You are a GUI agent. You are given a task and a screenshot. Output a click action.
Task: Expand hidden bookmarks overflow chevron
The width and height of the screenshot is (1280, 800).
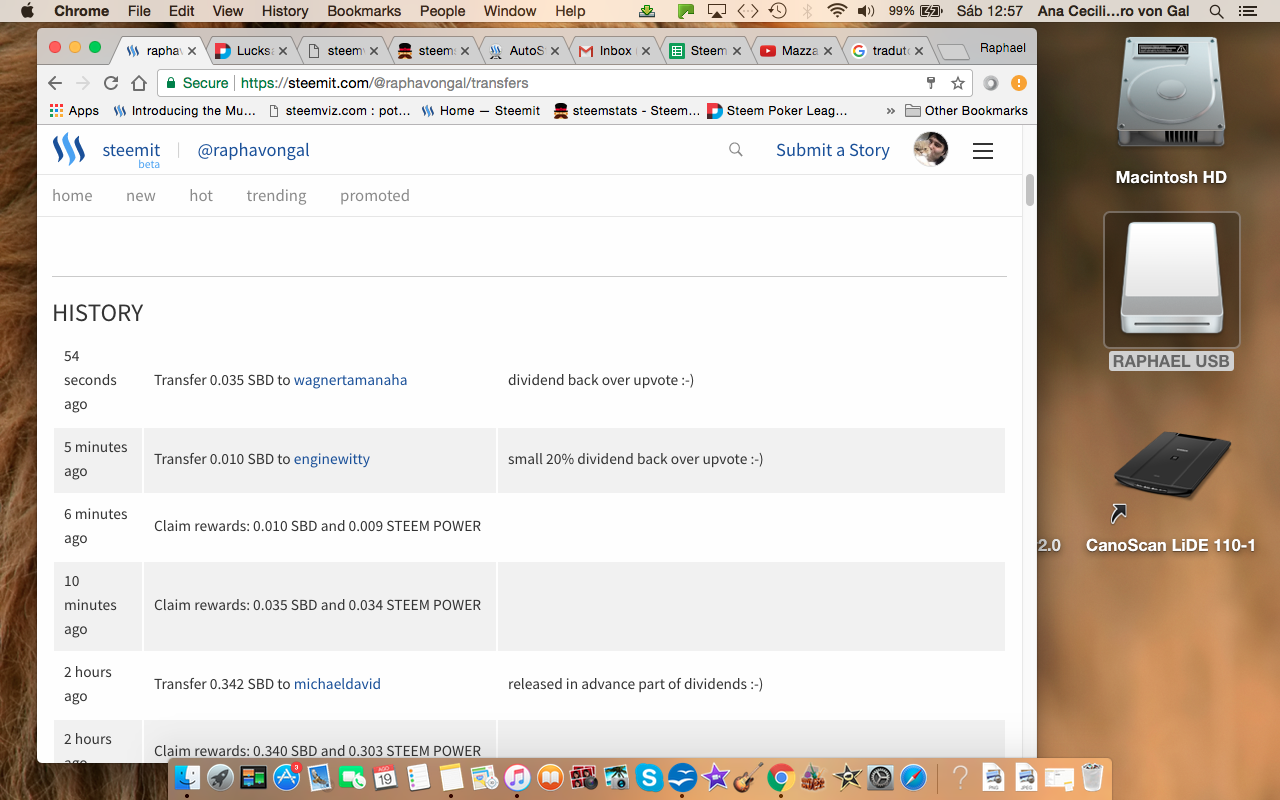[x=890, y=110]
